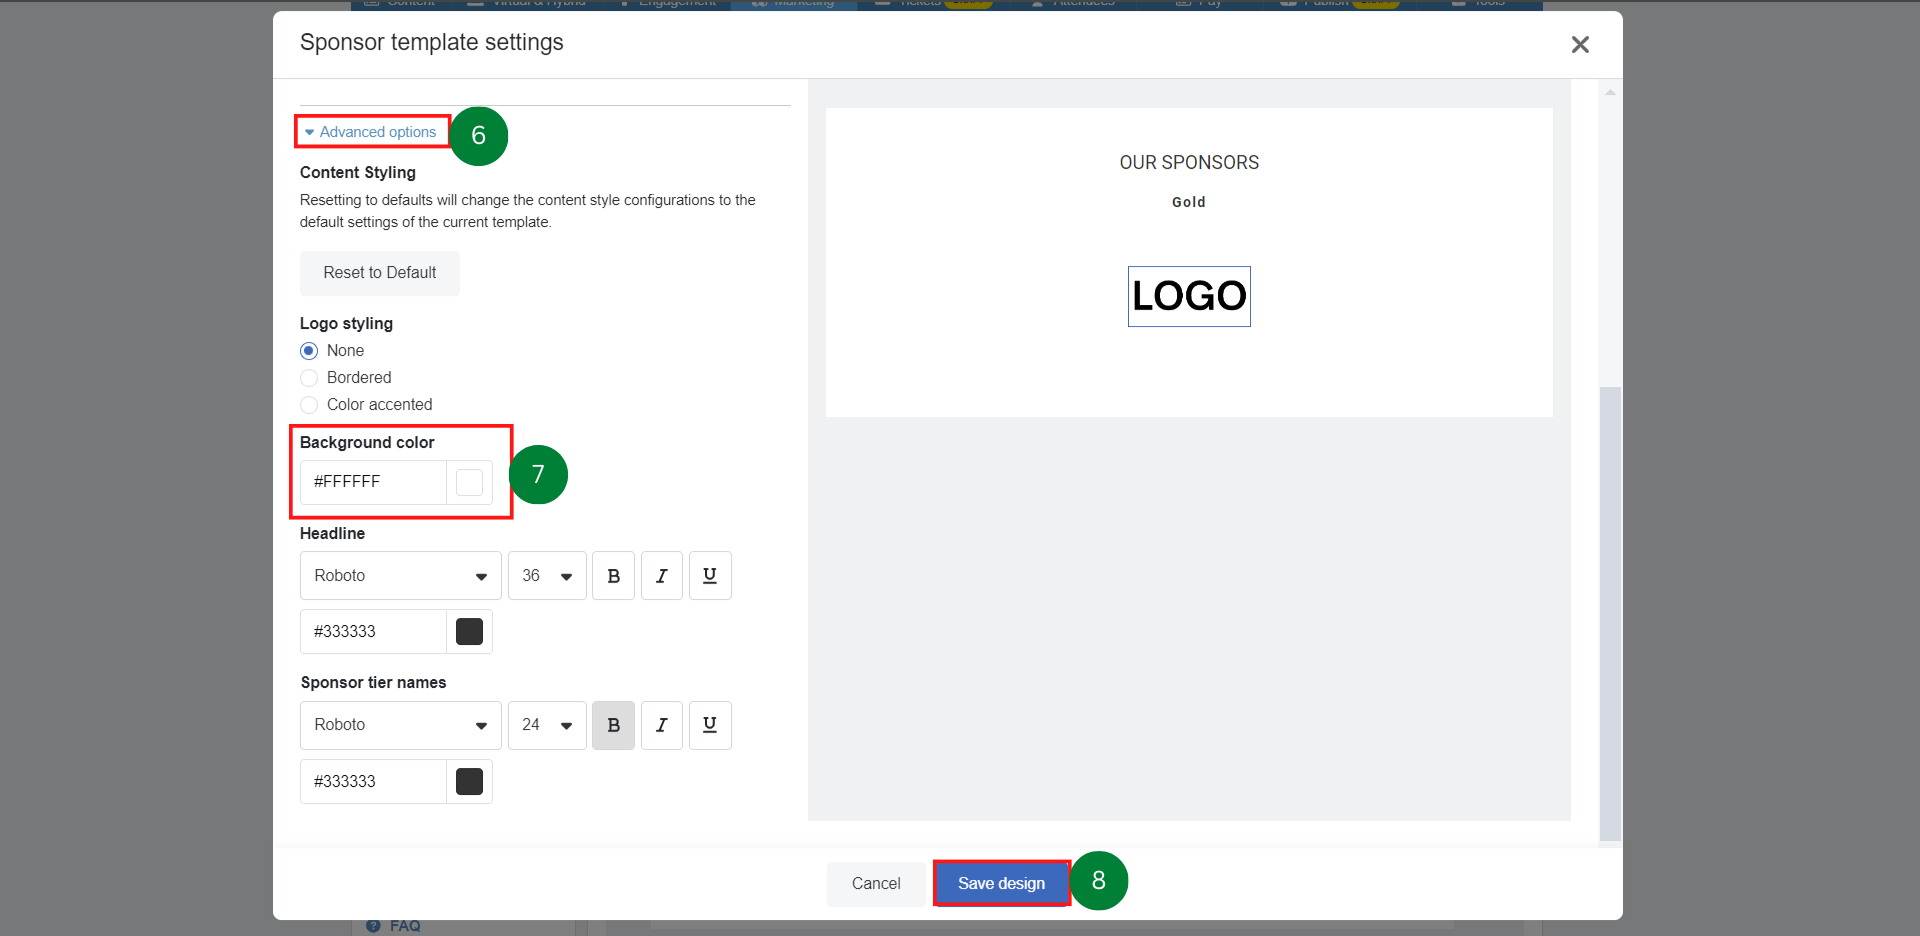This screenshot has height=936, width=1920.
Task: Italicize the Headline font
Action: (661, 575)
